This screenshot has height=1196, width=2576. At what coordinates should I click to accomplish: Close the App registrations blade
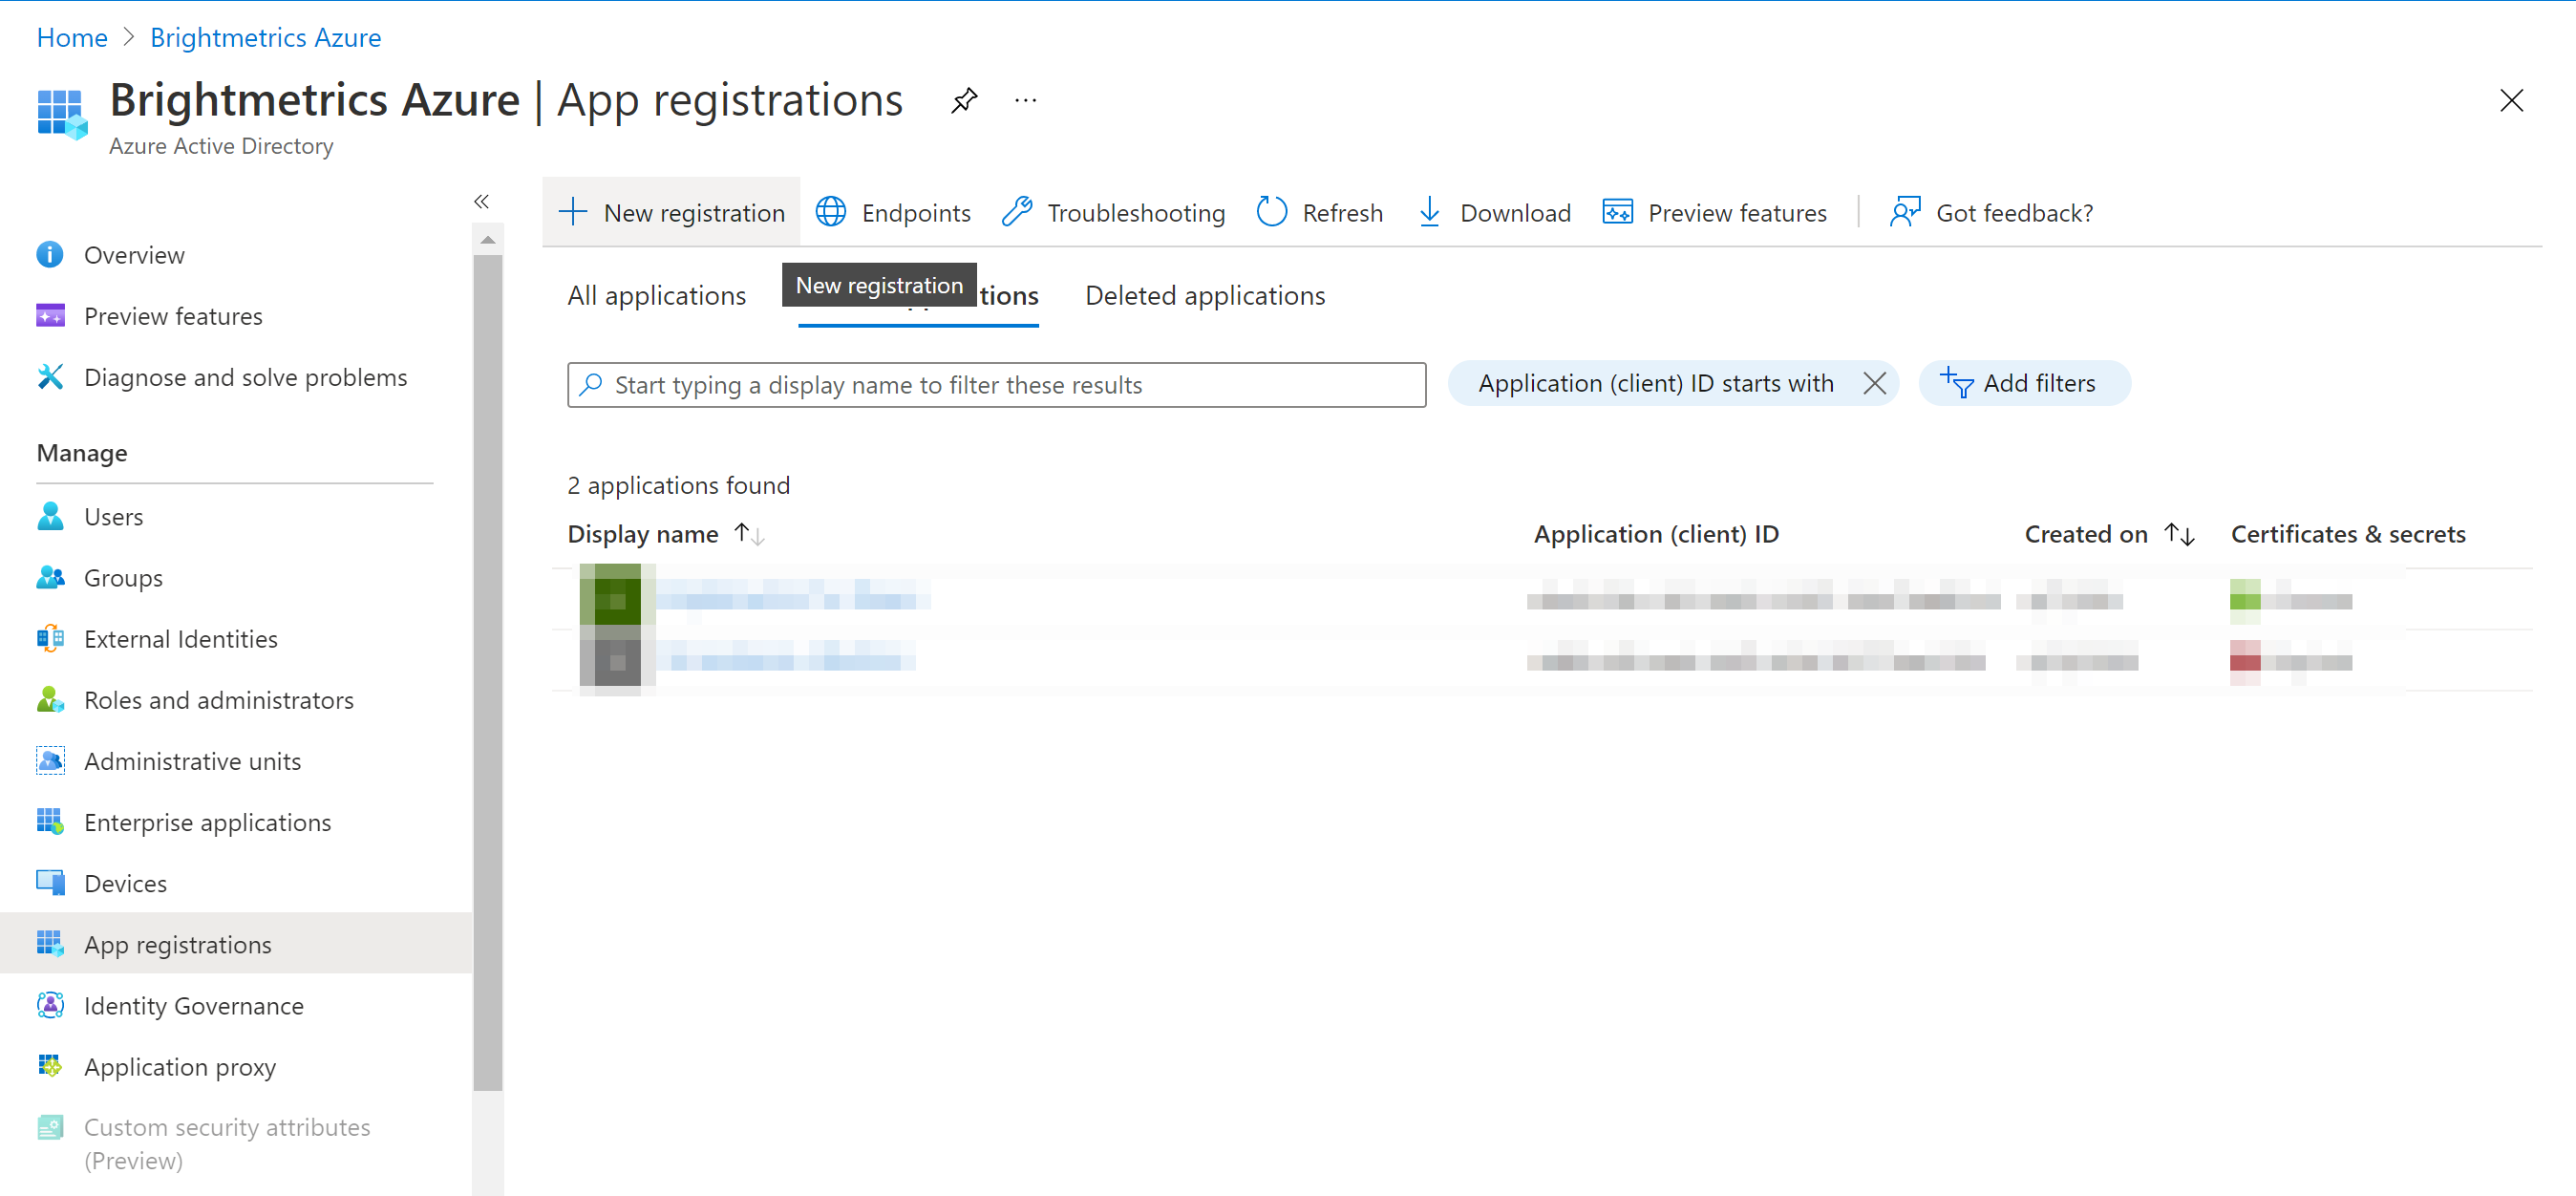2511,100
